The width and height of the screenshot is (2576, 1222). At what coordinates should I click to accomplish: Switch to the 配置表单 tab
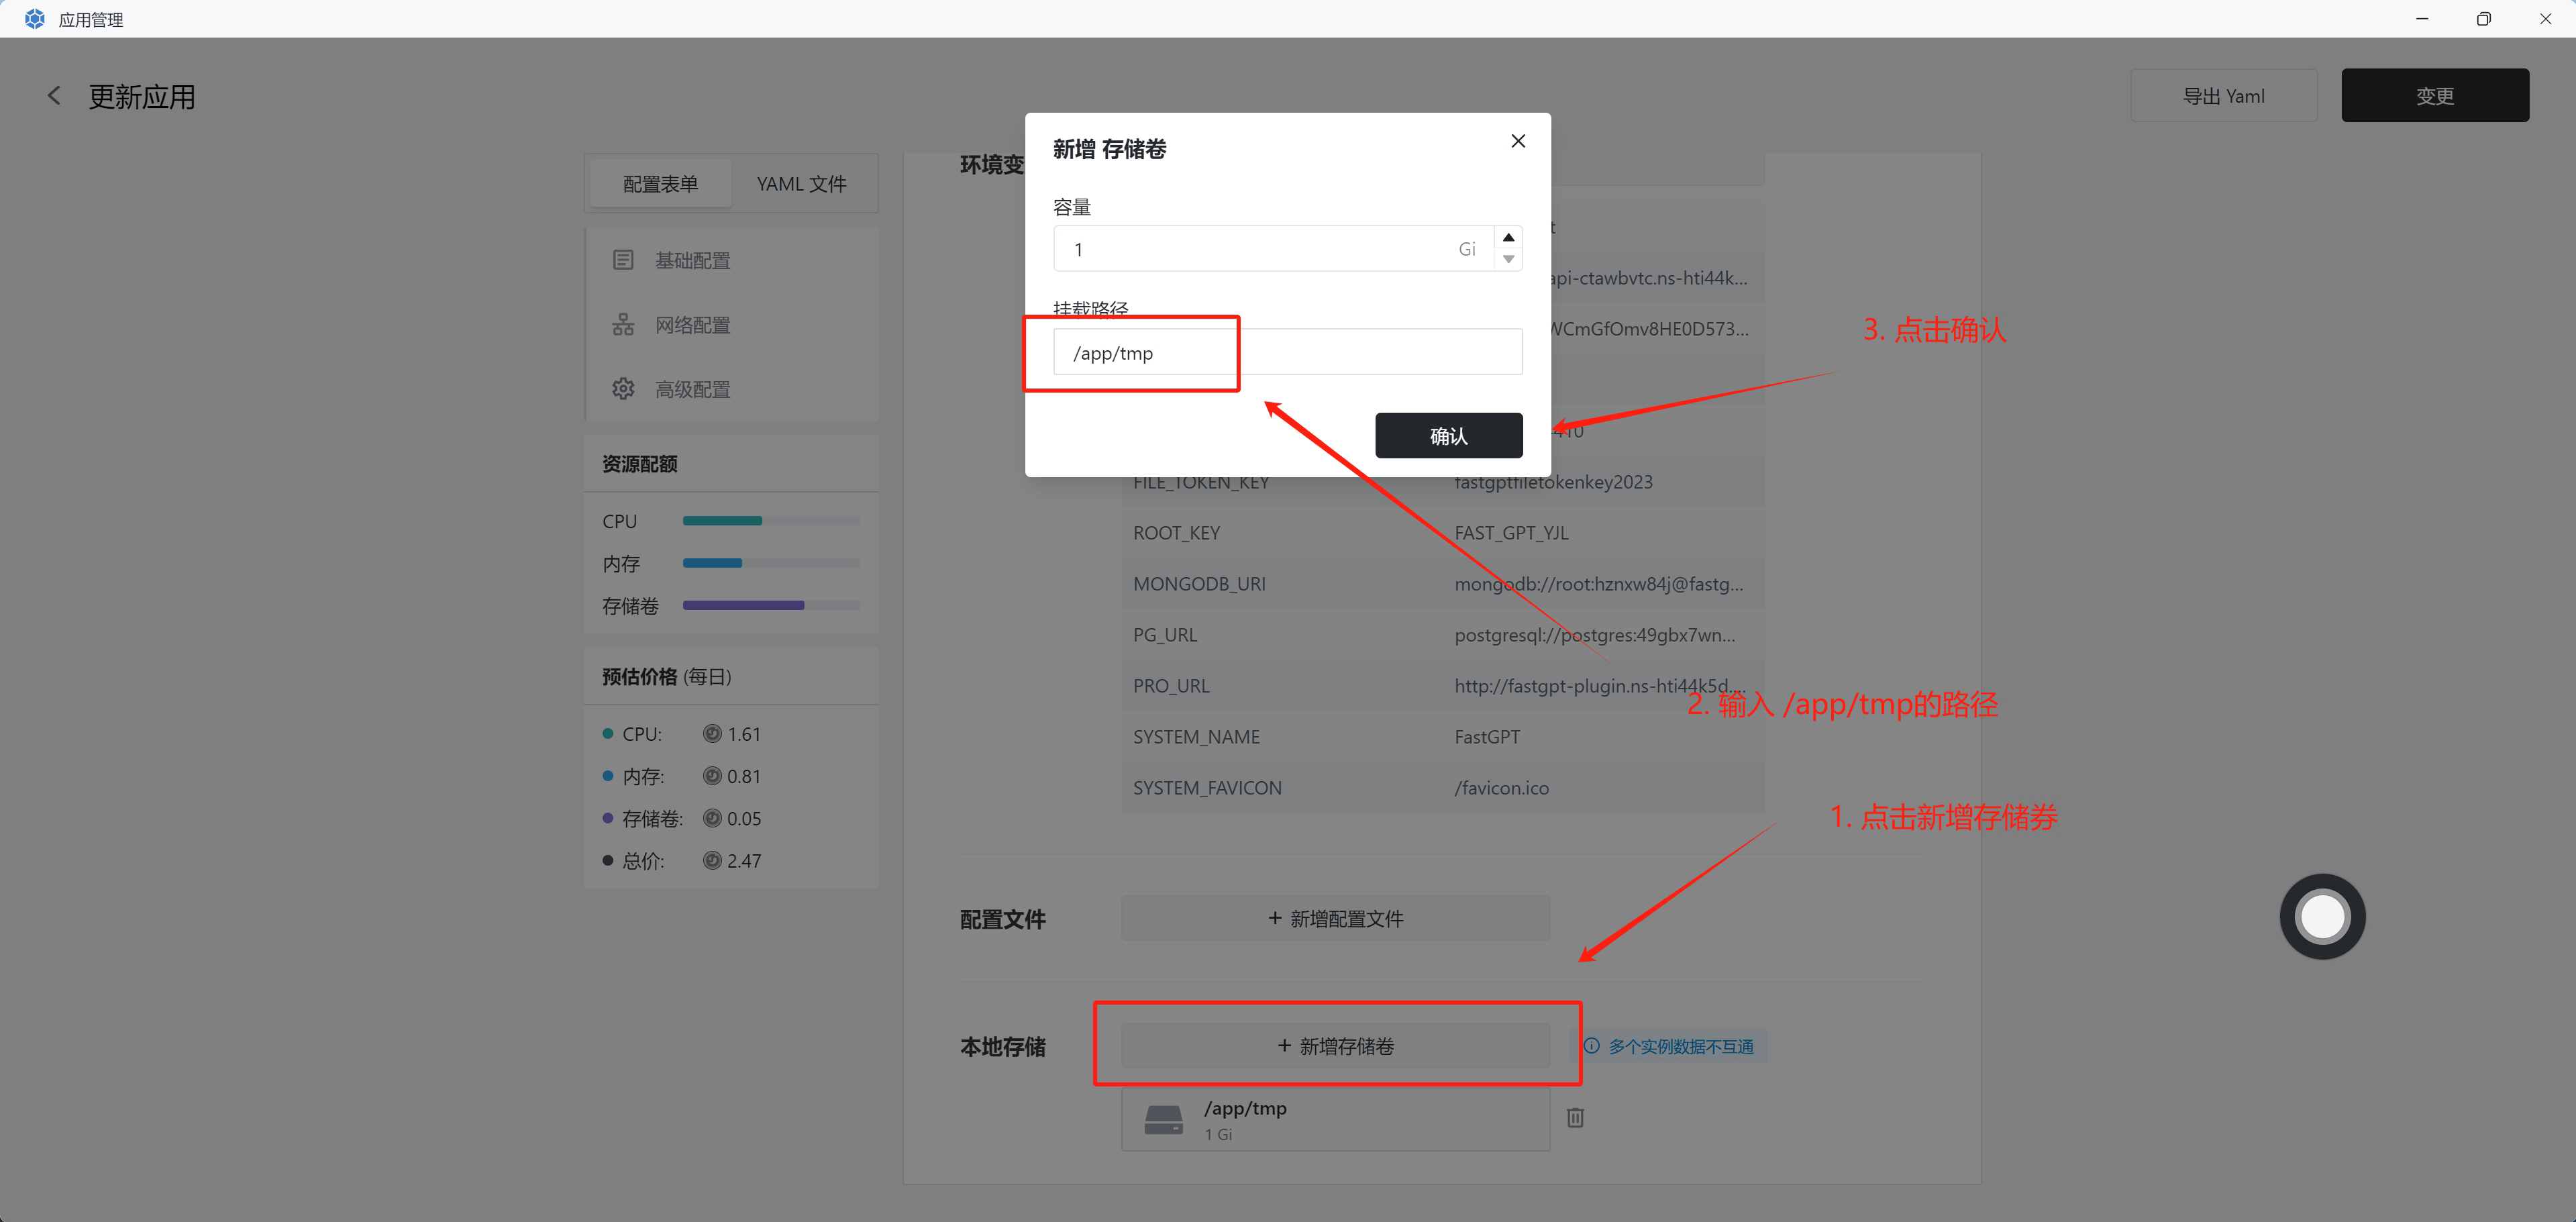pos(660,184)
